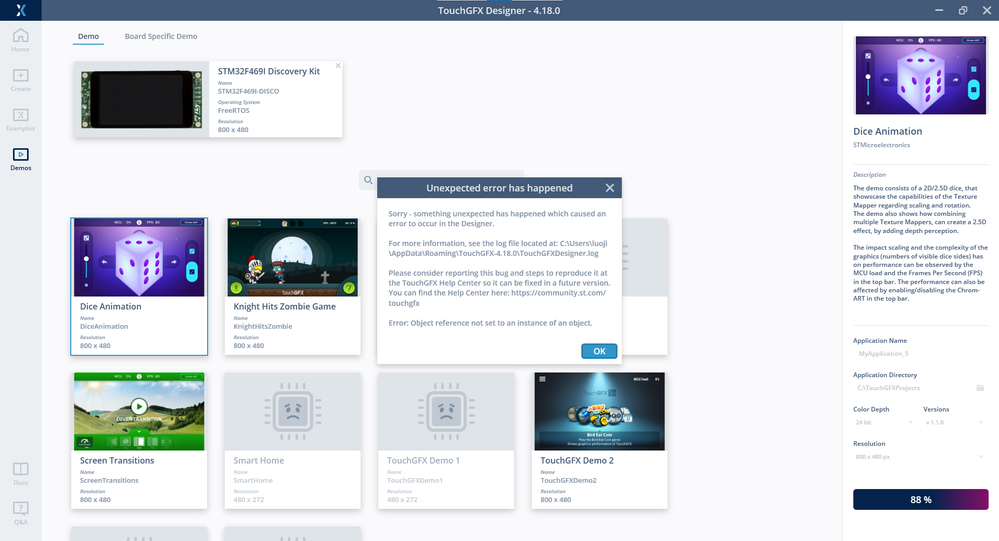Select the TouchGFX Demo 1 card

[x=446, y=441]
